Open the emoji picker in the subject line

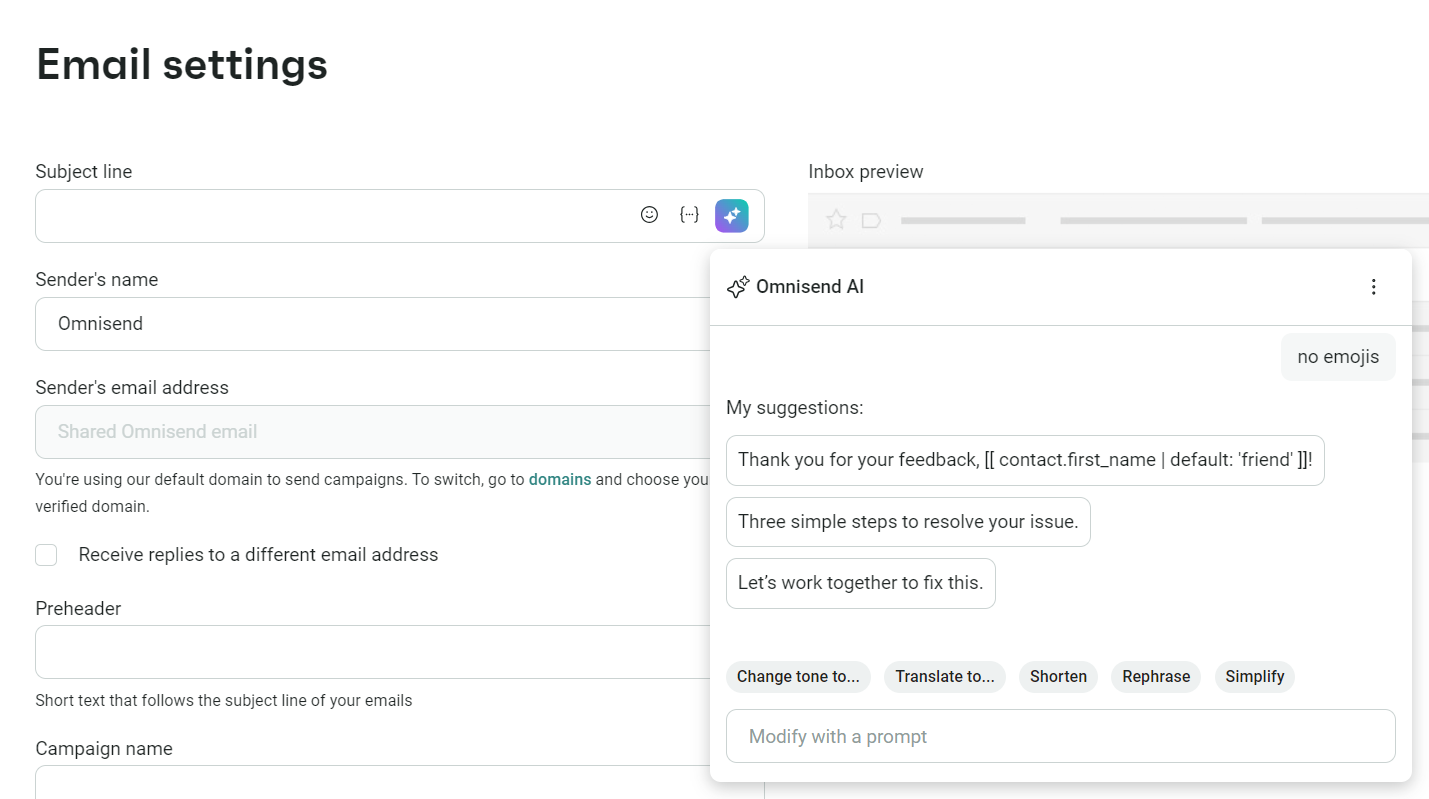pos(649,214)
